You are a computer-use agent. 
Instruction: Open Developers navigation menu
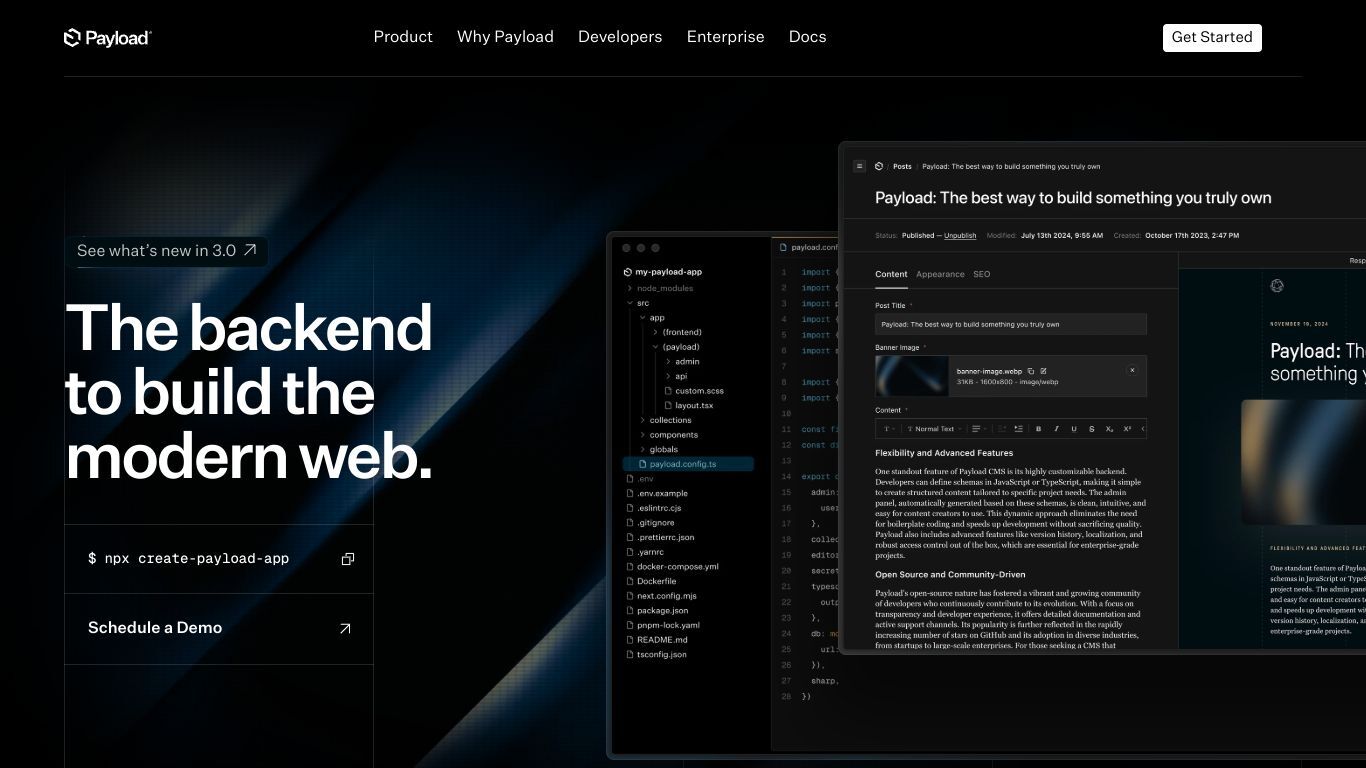pyautogui.click(x=620, y=37)
